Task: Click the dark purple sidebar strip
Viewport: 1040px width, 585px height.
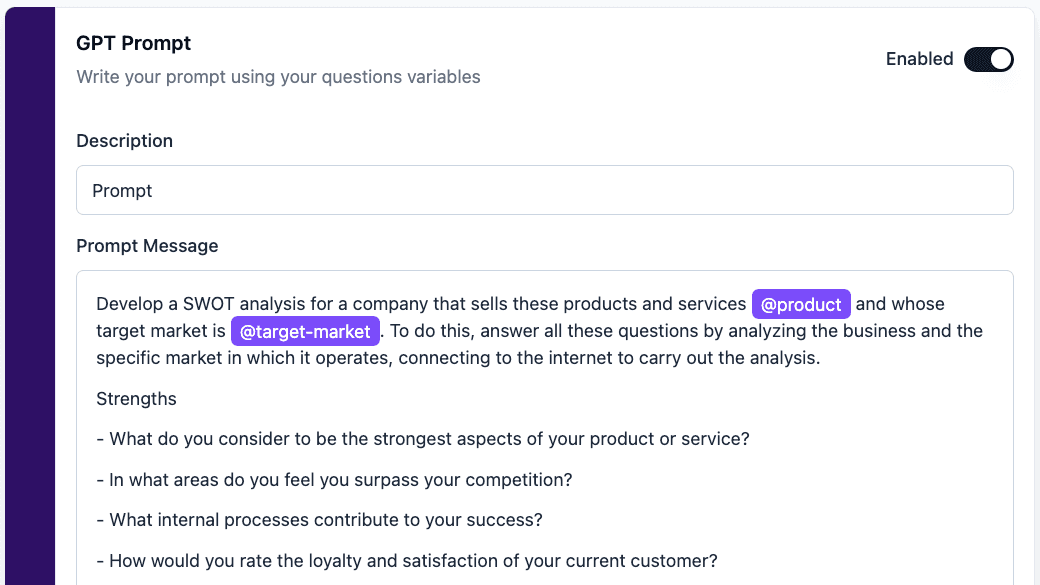Action: tap(30, 296)
